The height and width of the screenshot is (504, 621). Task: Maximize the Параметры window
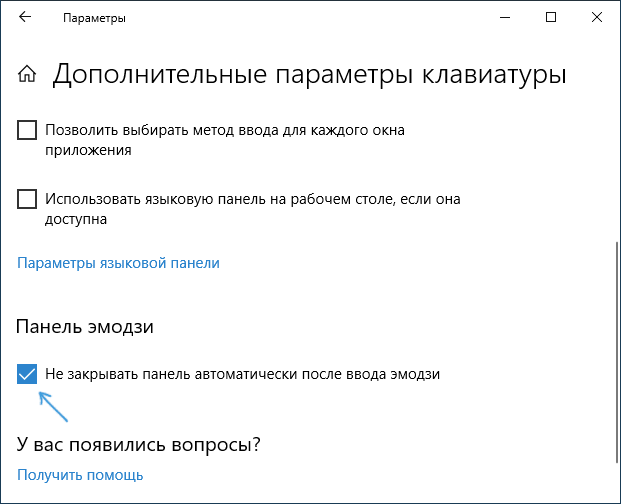(x=551, y=17)
